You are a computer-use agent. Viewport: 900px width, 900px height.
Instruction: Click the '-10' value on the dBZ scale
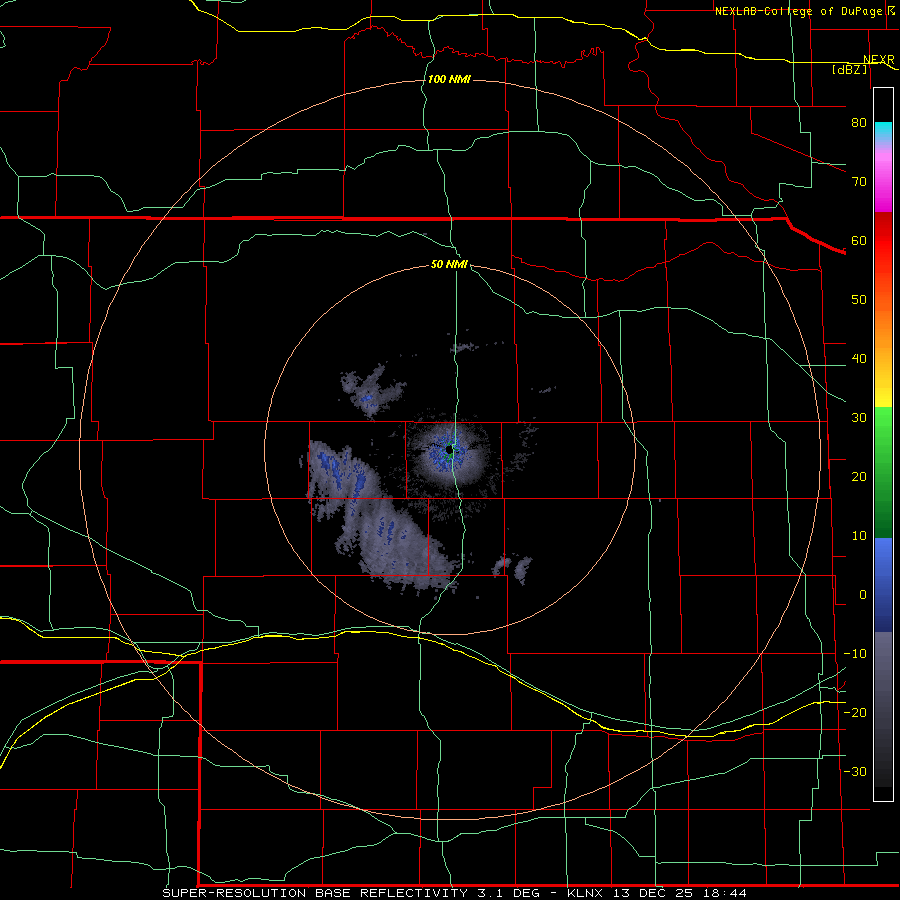pos(855,654)
